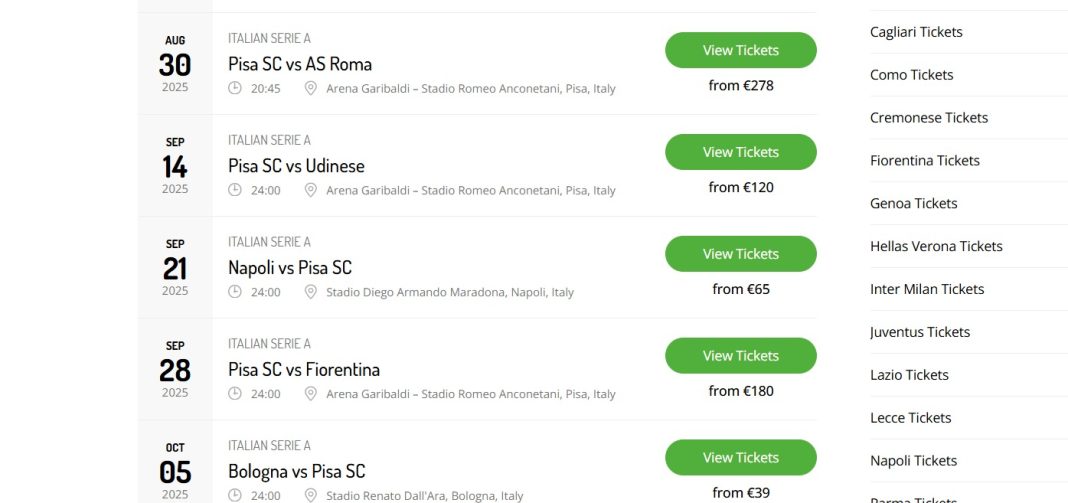This screenshot has width=1068, height=503.
Task: Click clock icon in Napoli vs Pisa SC row
Action: pyautogui.click(x=234, y=292)
